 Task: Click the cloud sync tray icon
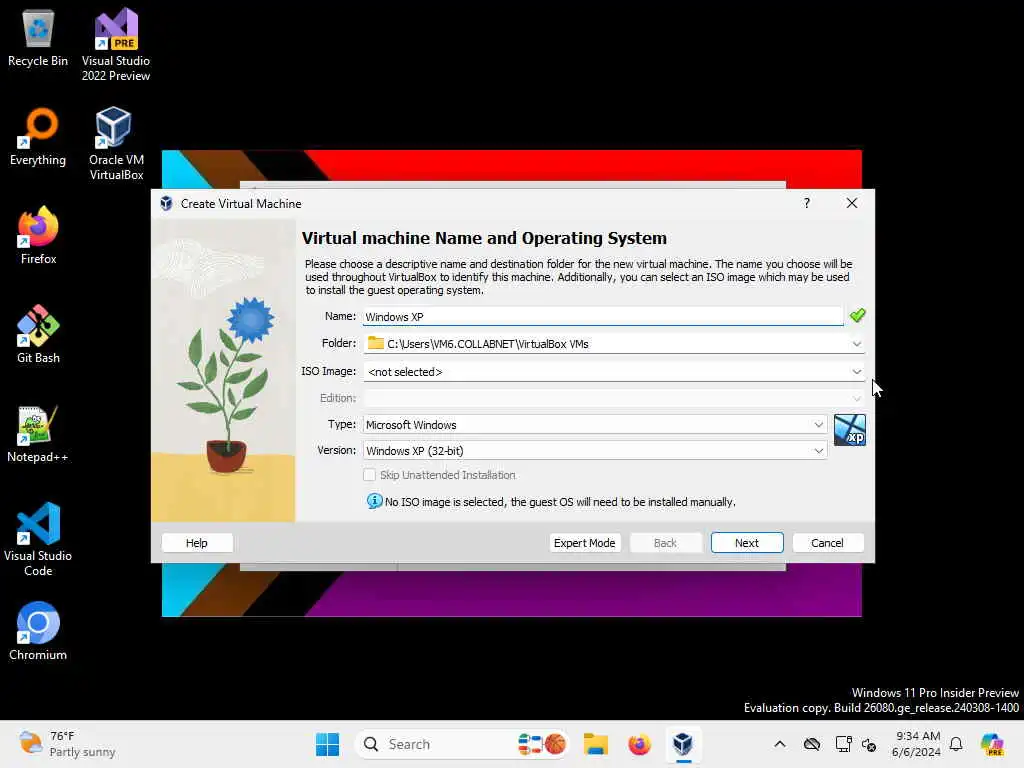click(x=812, y=744)
